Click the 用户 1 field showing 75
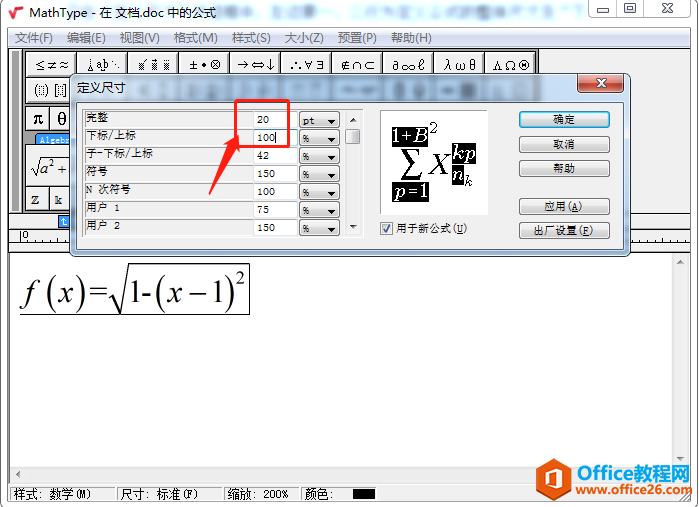Image resolution: width=699 pixels, height=507 pixels. tap(275, 210)
